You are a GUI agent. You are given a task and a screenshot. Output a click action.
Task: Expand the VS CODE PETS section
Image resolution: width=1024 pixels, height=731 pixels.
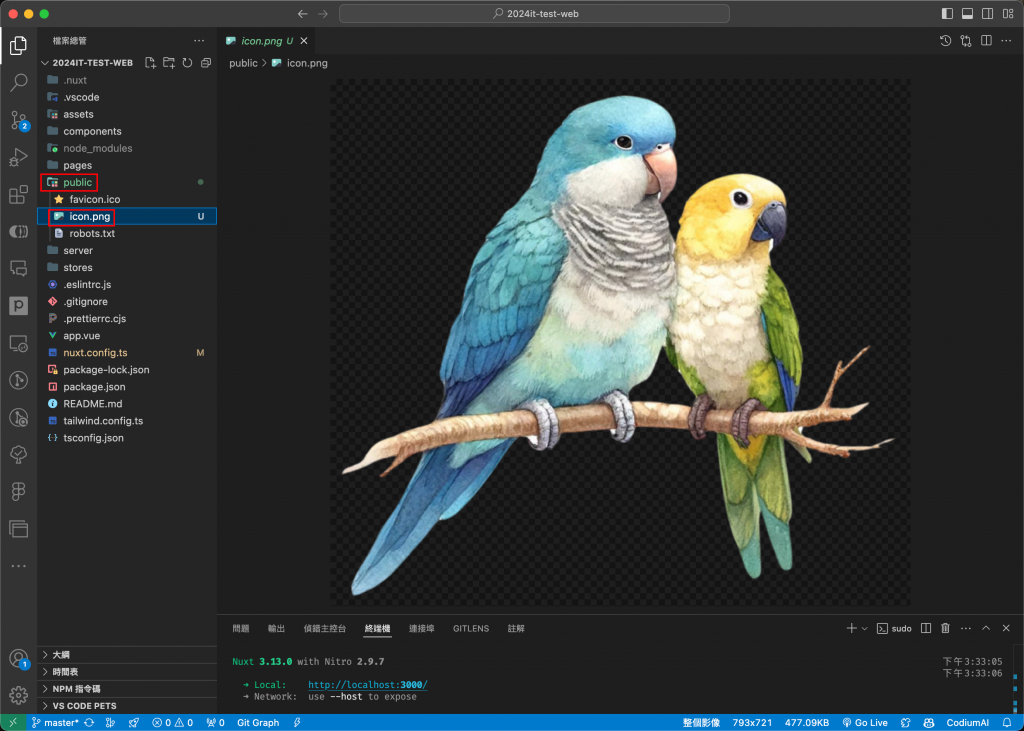point(84,706)
